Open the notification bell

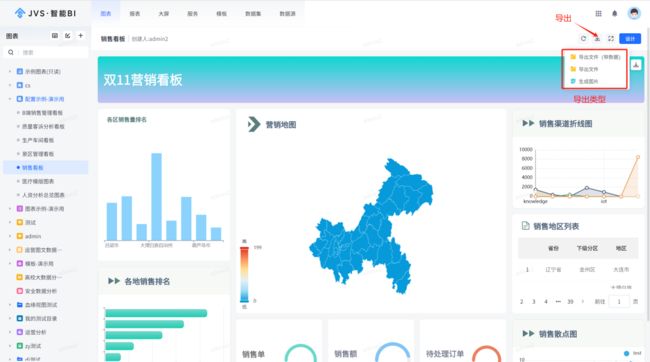(x=615, y=14)
